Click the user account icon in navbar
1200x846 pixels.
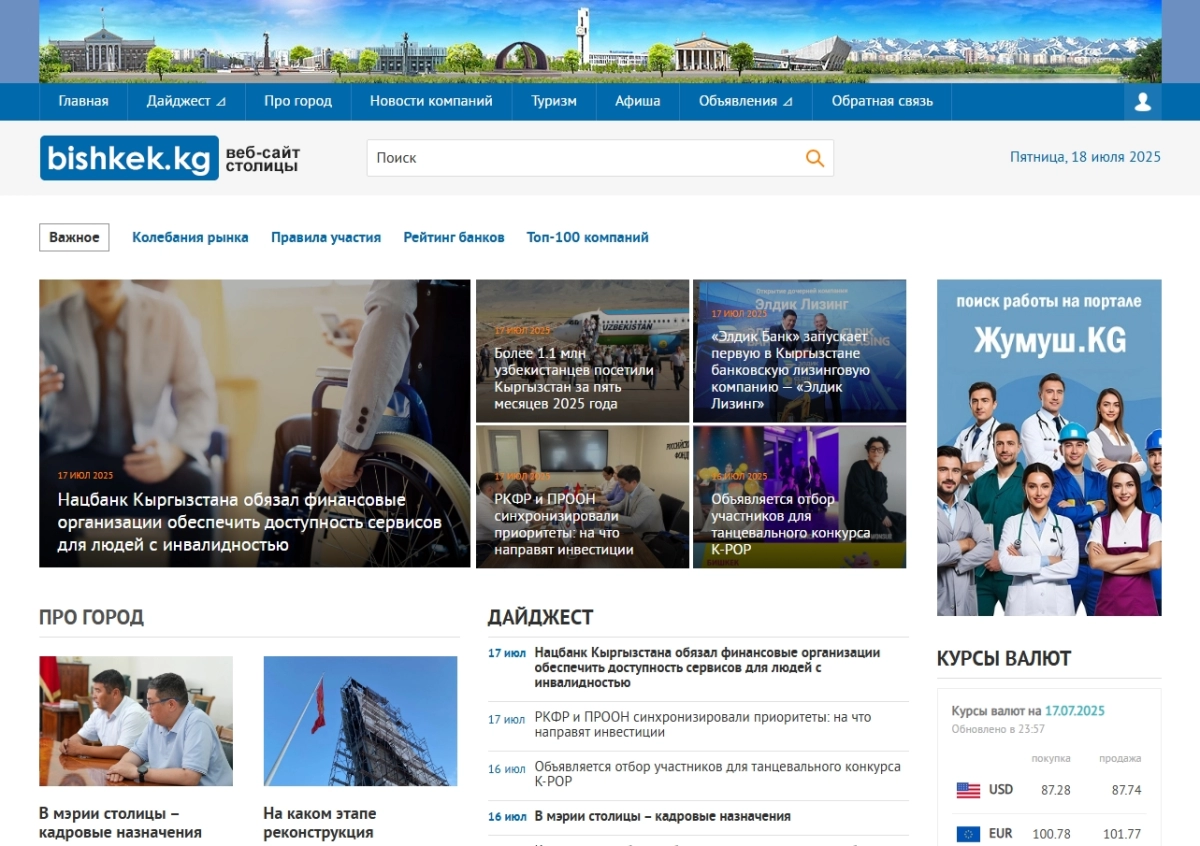(1143, 101)
